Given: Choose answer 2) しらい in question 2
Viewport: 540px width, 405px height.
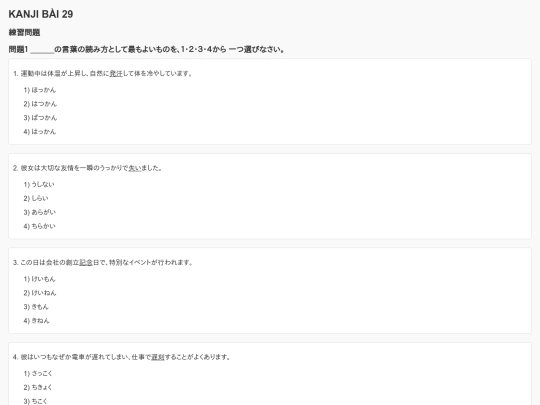Looking at the screenshot, I should pyautogui.click(x=36, y=198).
